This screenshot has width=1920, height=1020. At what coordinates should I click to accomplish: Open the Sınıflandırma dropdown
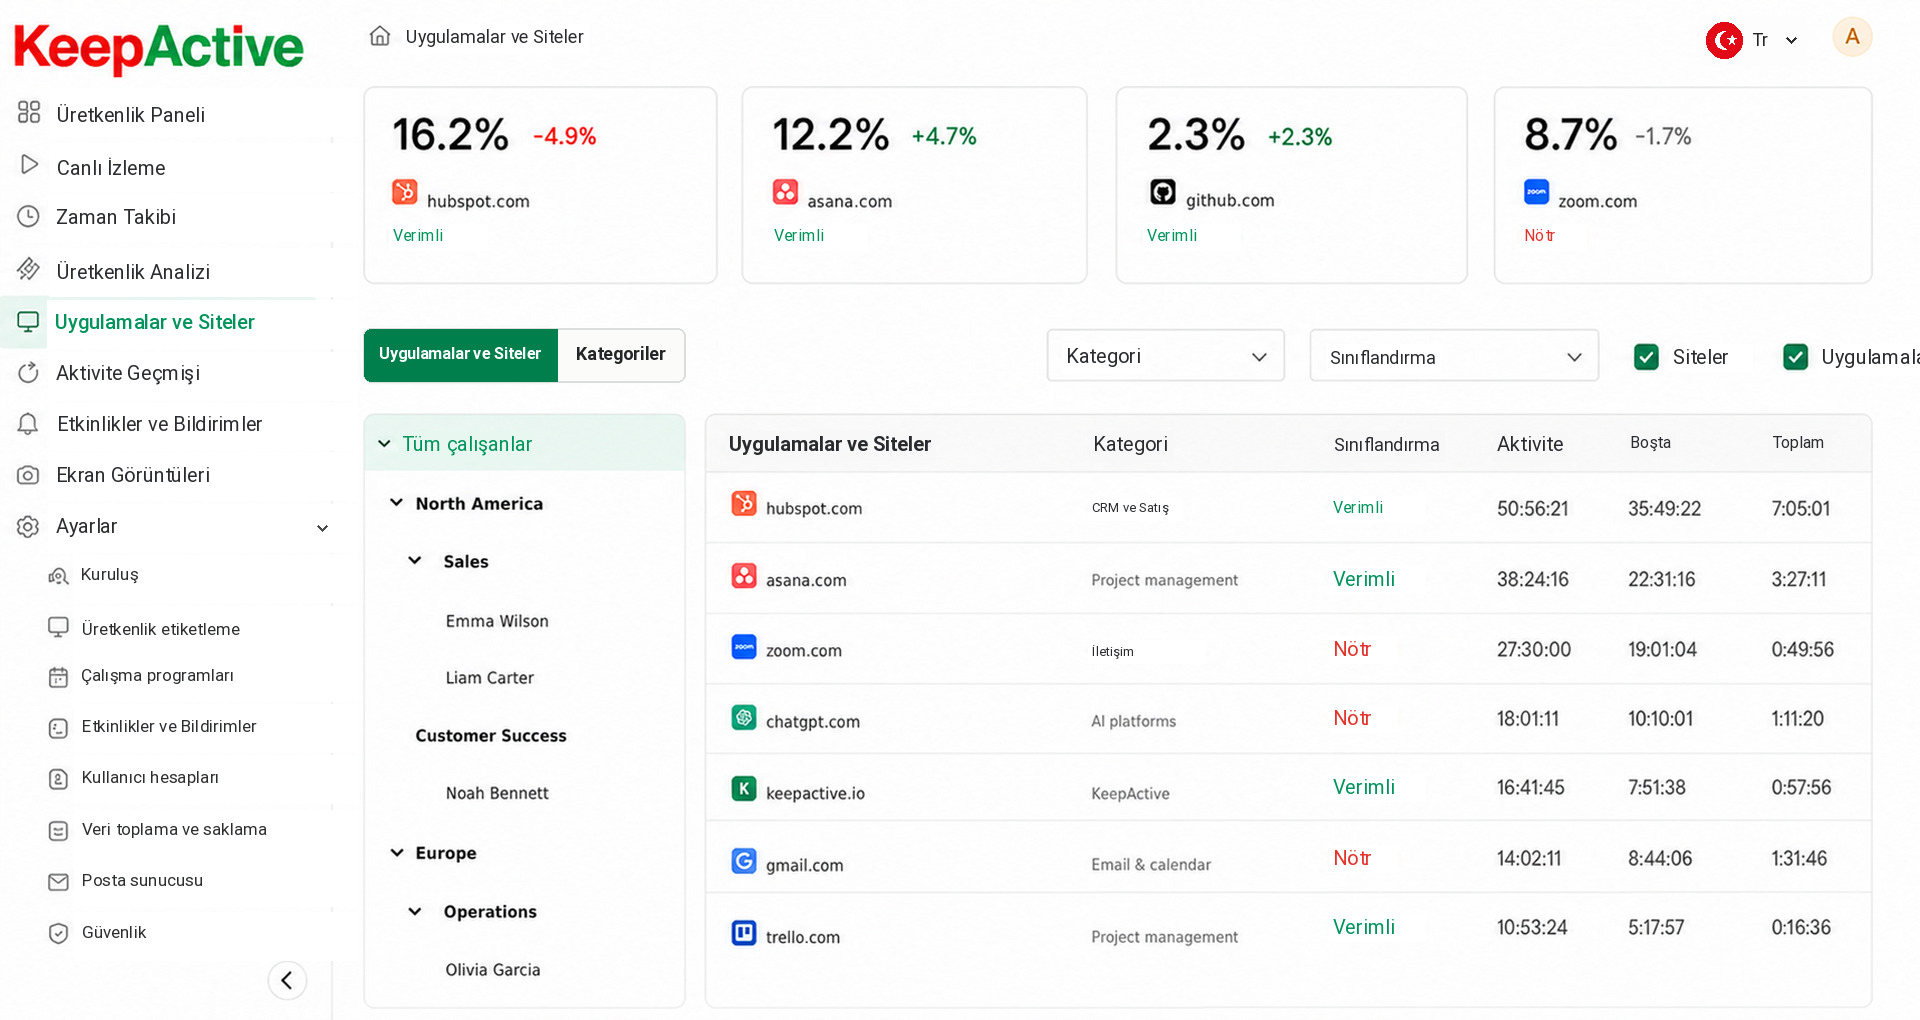(1454, 356)
